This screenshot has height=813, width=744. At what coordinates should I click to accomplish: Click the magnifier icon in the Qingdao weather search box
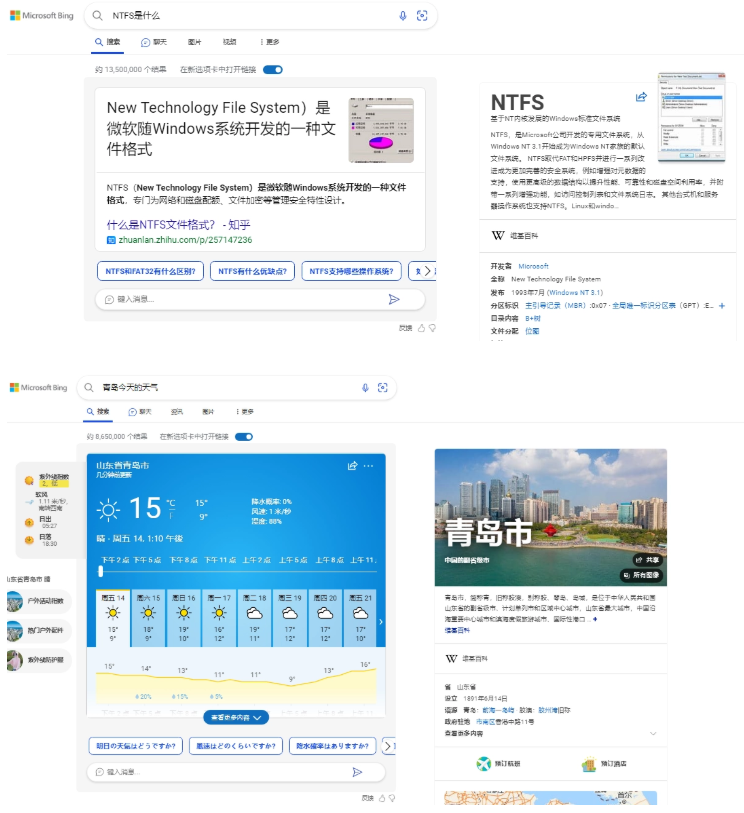(89, 387)
